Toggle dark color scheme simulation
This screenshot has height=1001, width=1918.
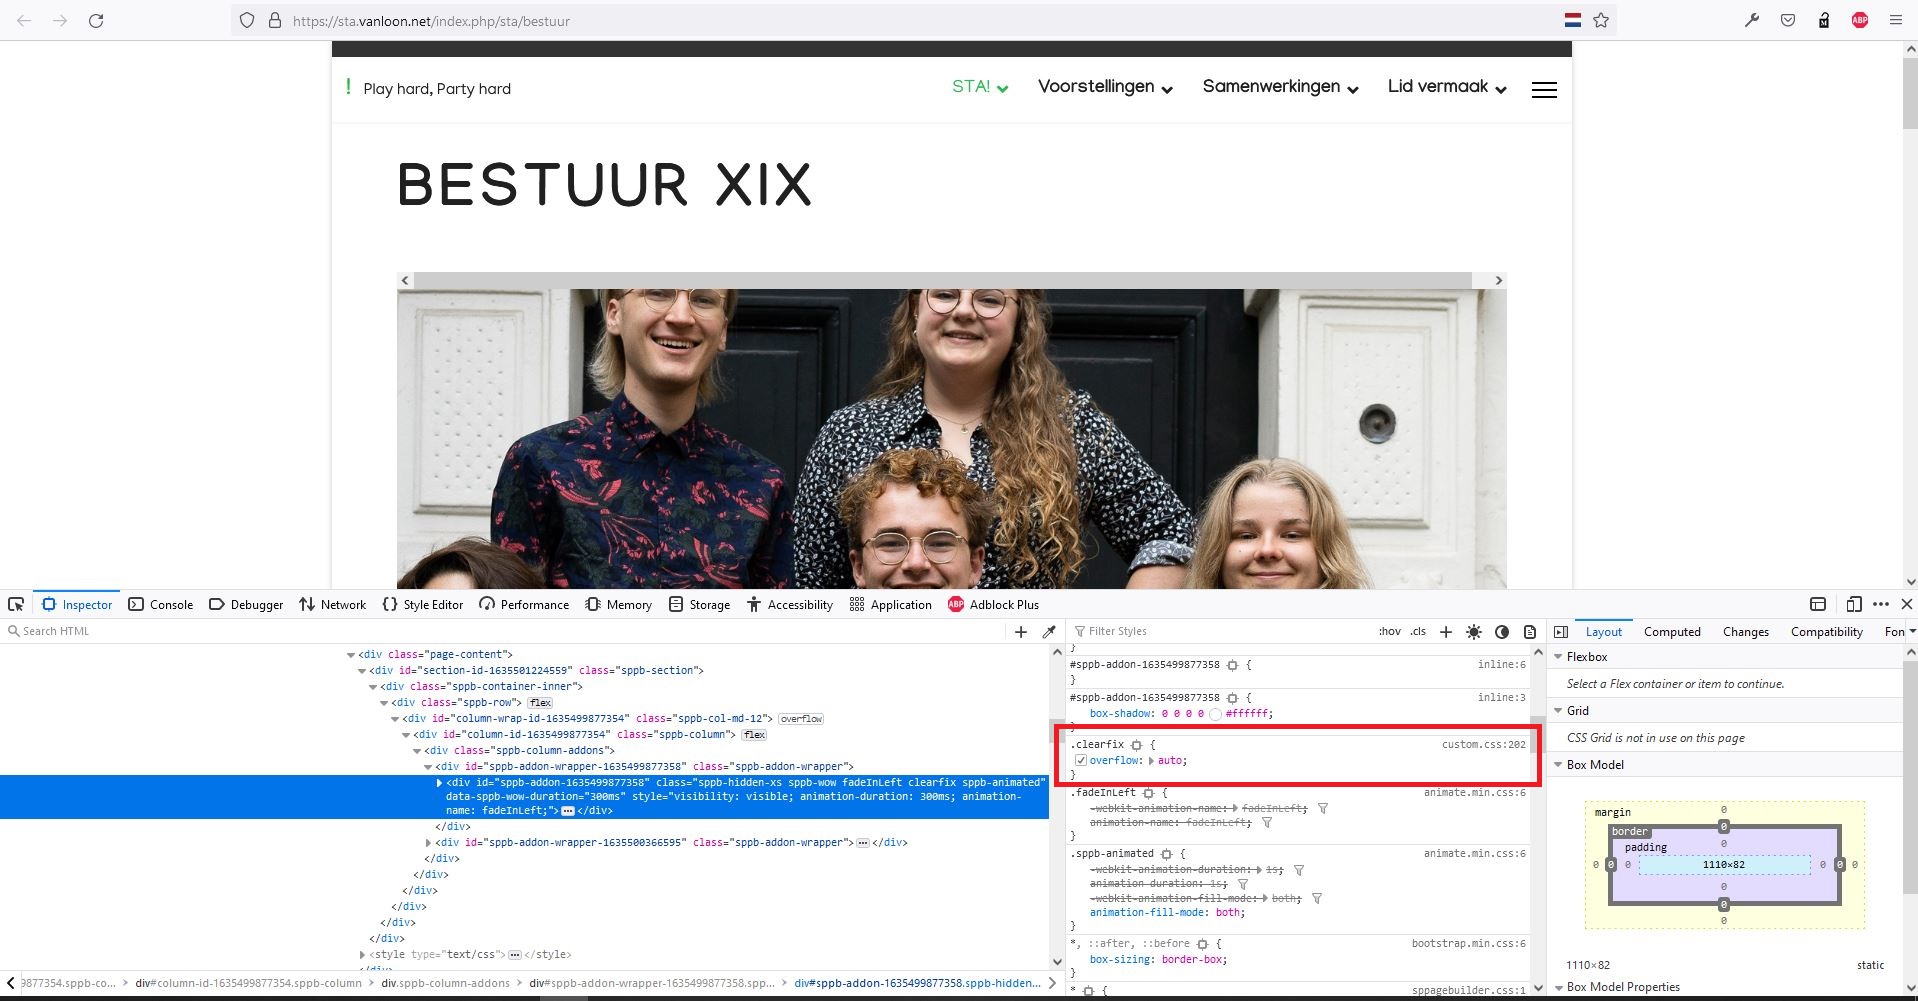1501,632
